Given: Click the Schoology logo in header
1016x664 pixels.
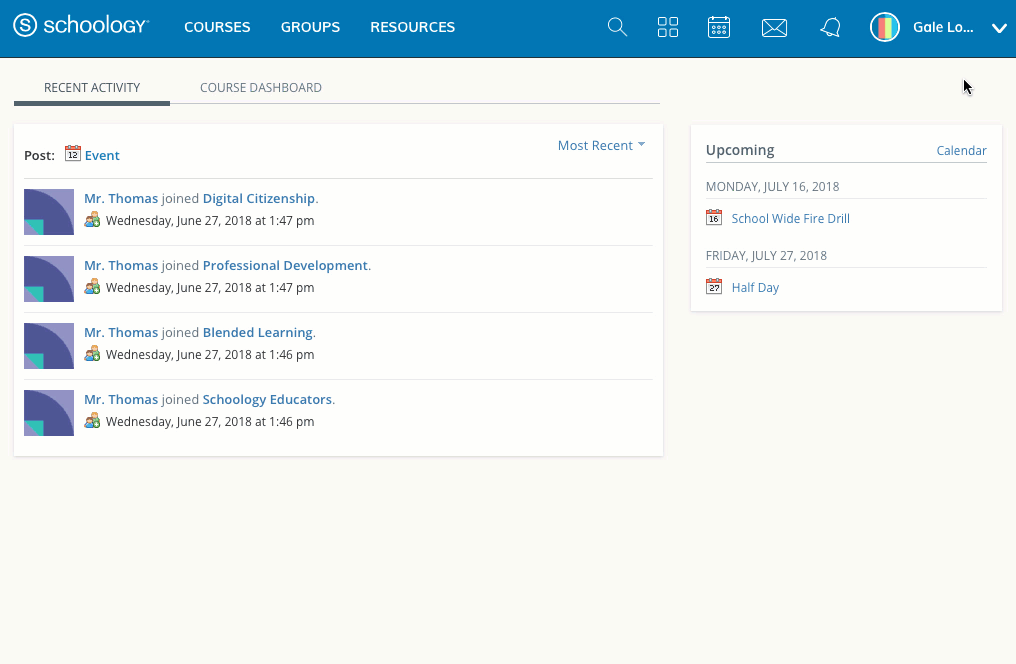Looking at the screenshot, I should (81, 27).
